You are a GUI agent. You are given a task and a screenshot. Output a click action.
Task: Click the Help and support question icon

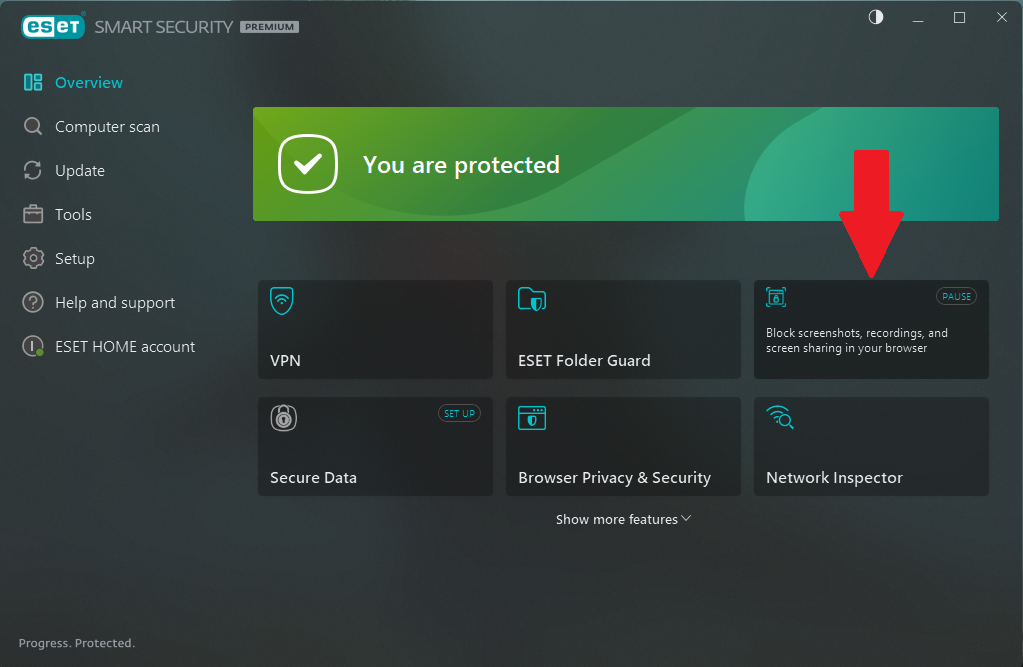click(33, 302)
